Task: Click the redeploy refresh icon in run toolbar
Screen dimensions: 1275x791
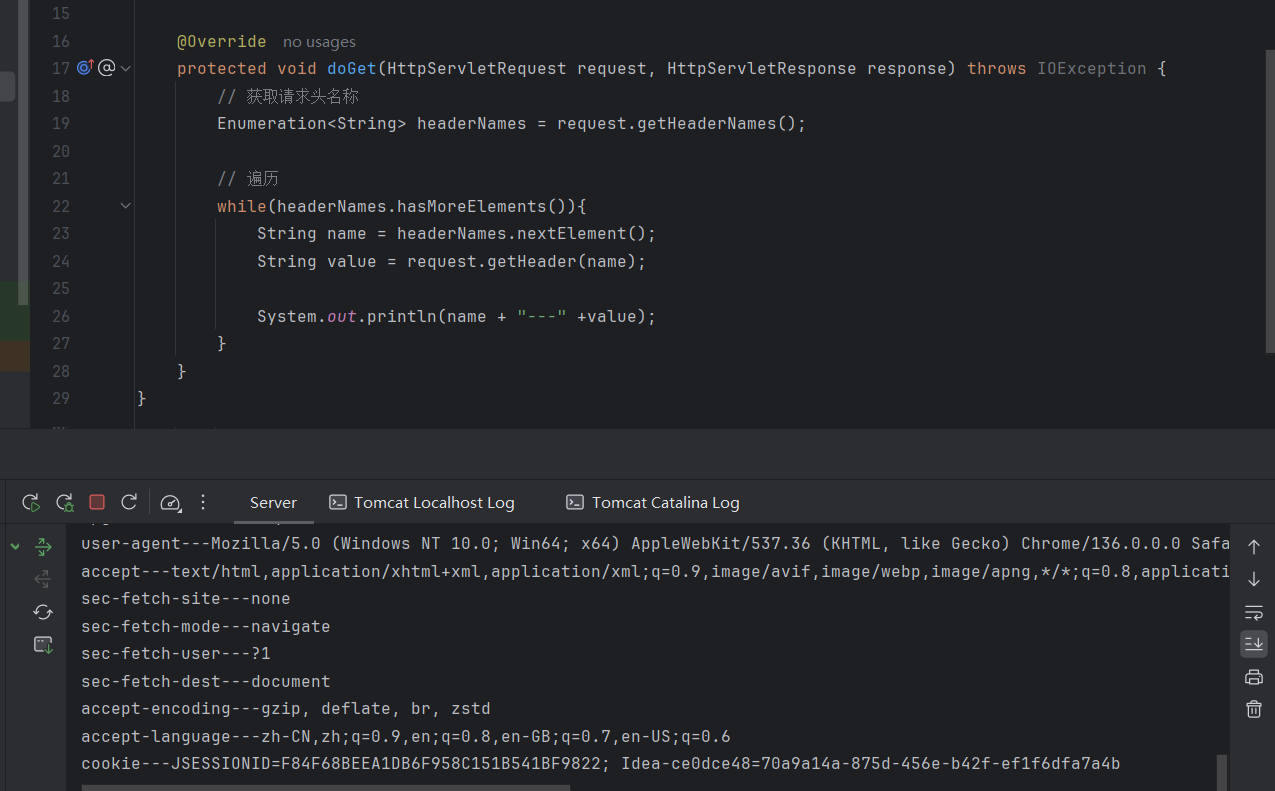Action: 128,502
